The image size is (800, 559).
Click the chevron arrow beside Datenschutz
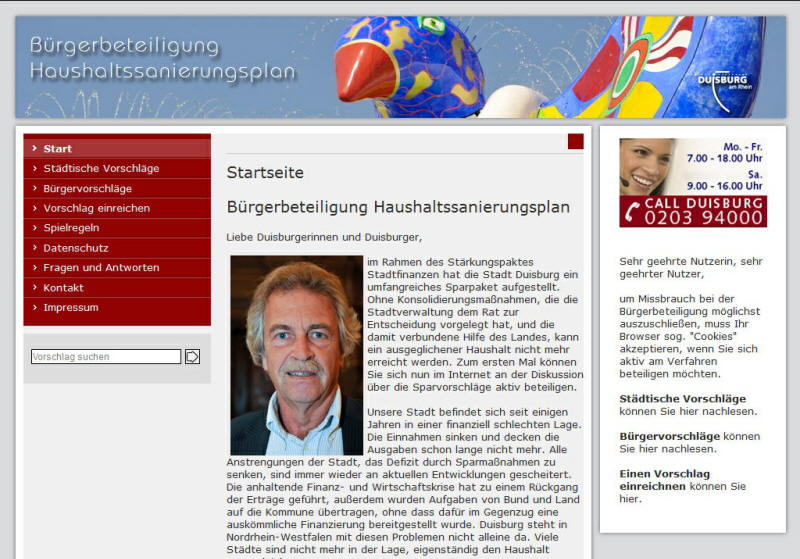coord(35,247)
